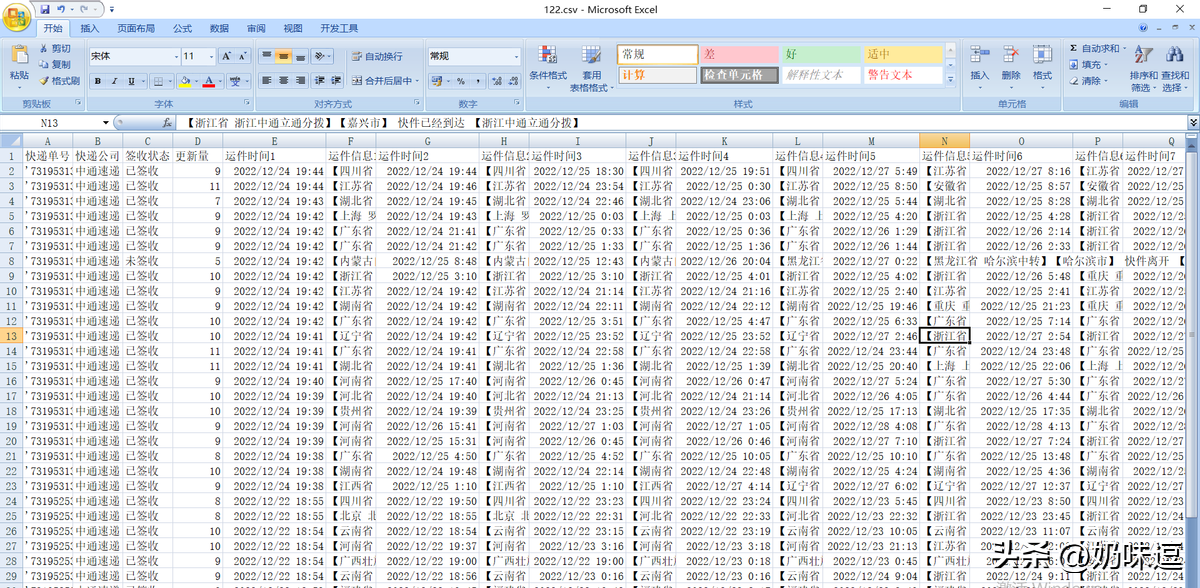Open 查找和选择 find and select
This screenshot has width=1200, height=588.
(x=1175, y=68)
